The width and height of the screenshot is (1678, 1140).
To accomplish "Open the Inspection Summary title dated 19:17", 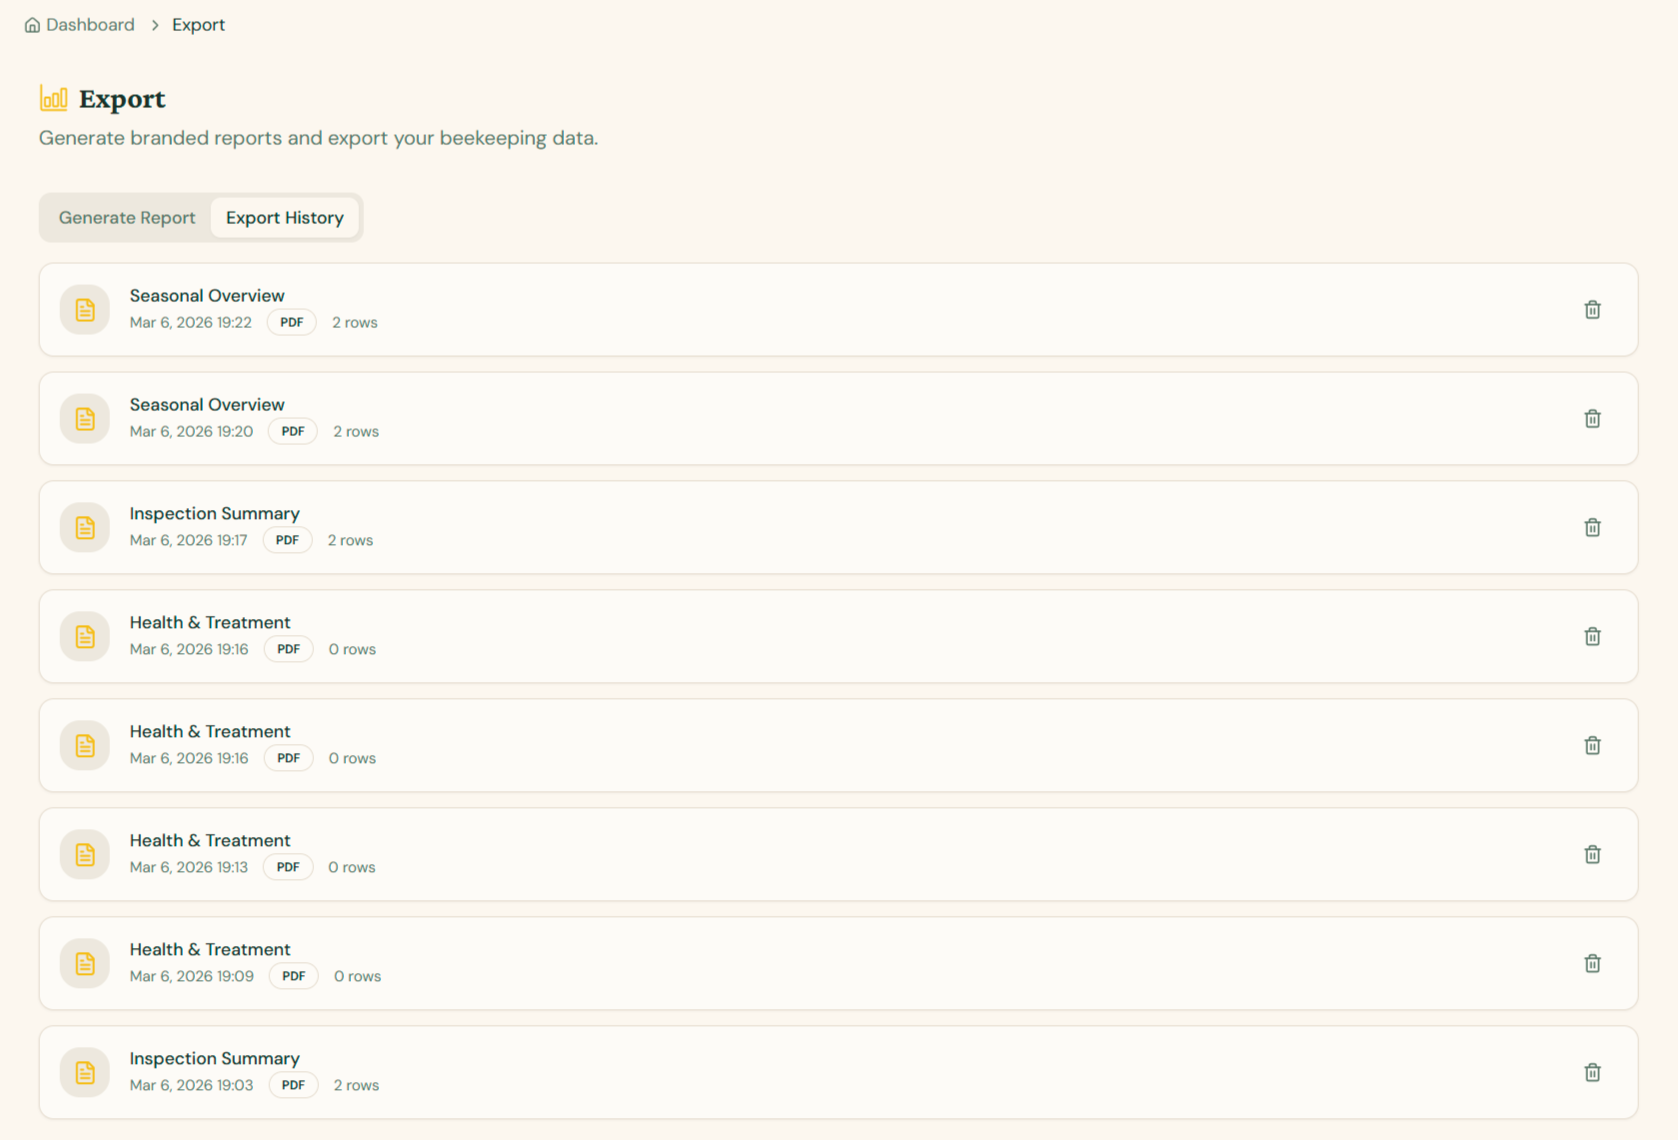I will click(x=214, y=514).
